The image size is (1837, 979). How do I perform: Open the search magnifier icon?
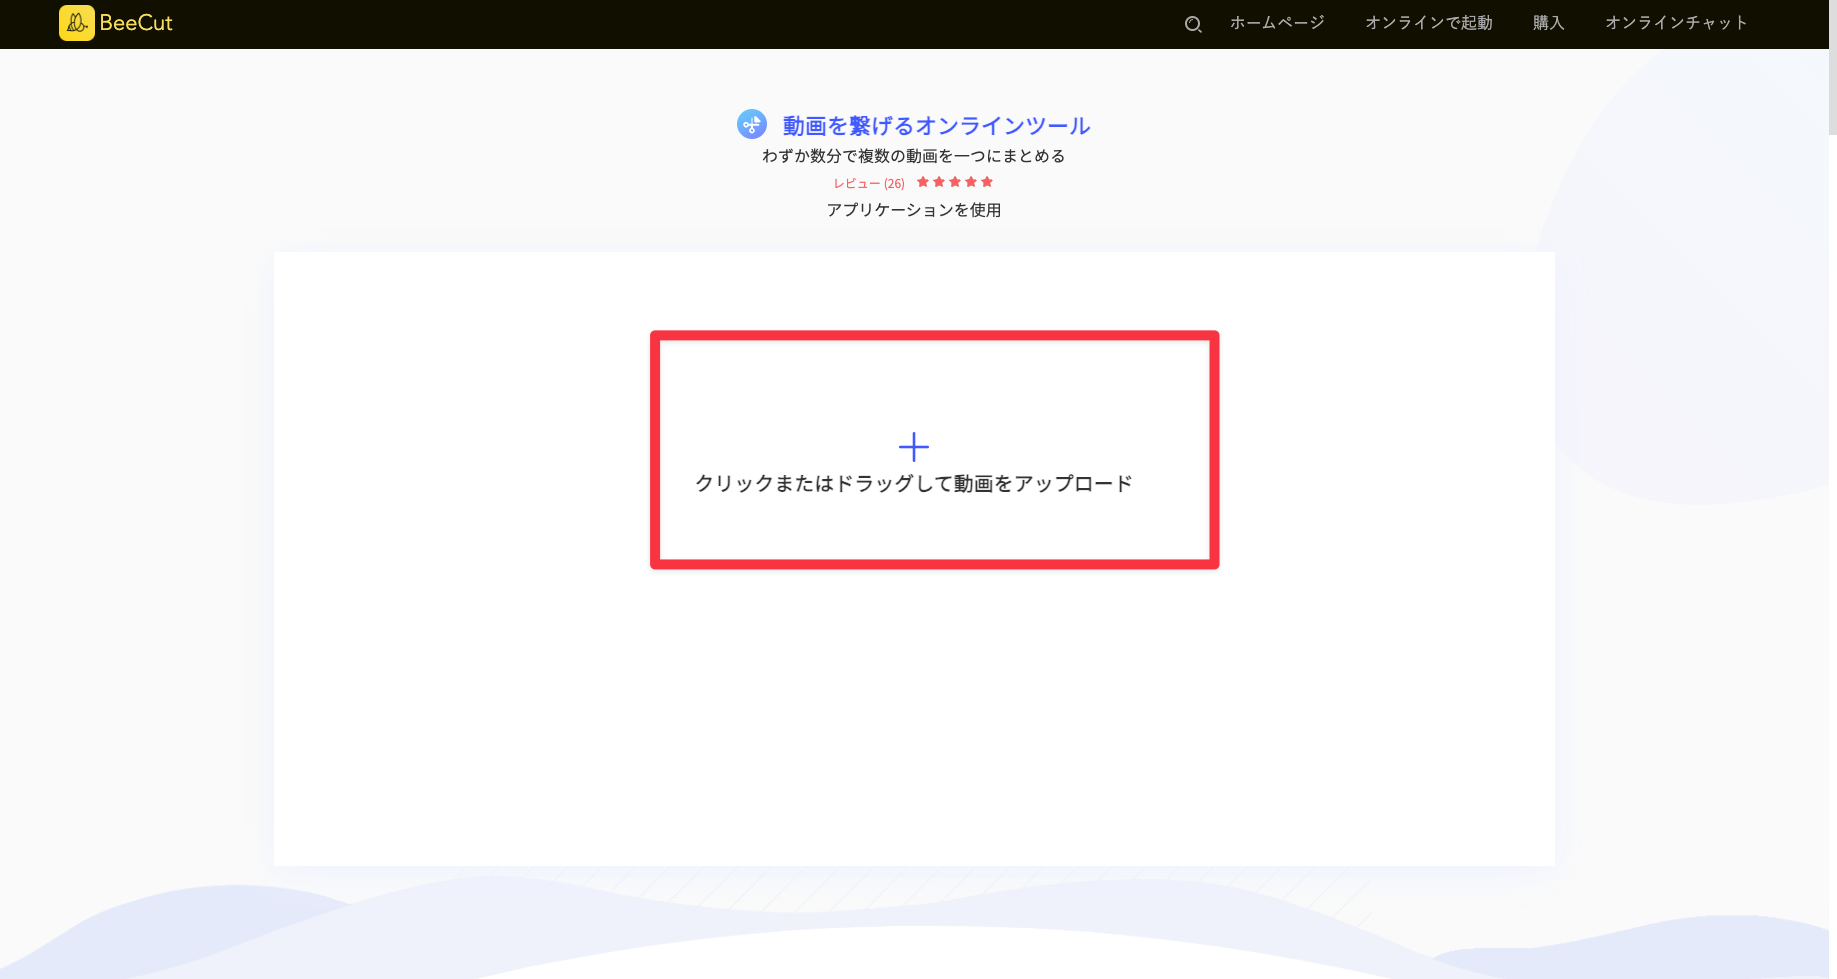click(1193, 24)
